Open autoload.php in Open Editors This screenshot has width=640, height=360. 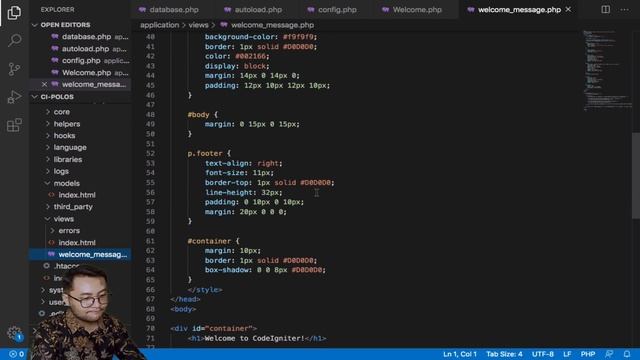[x=85, y=49]
